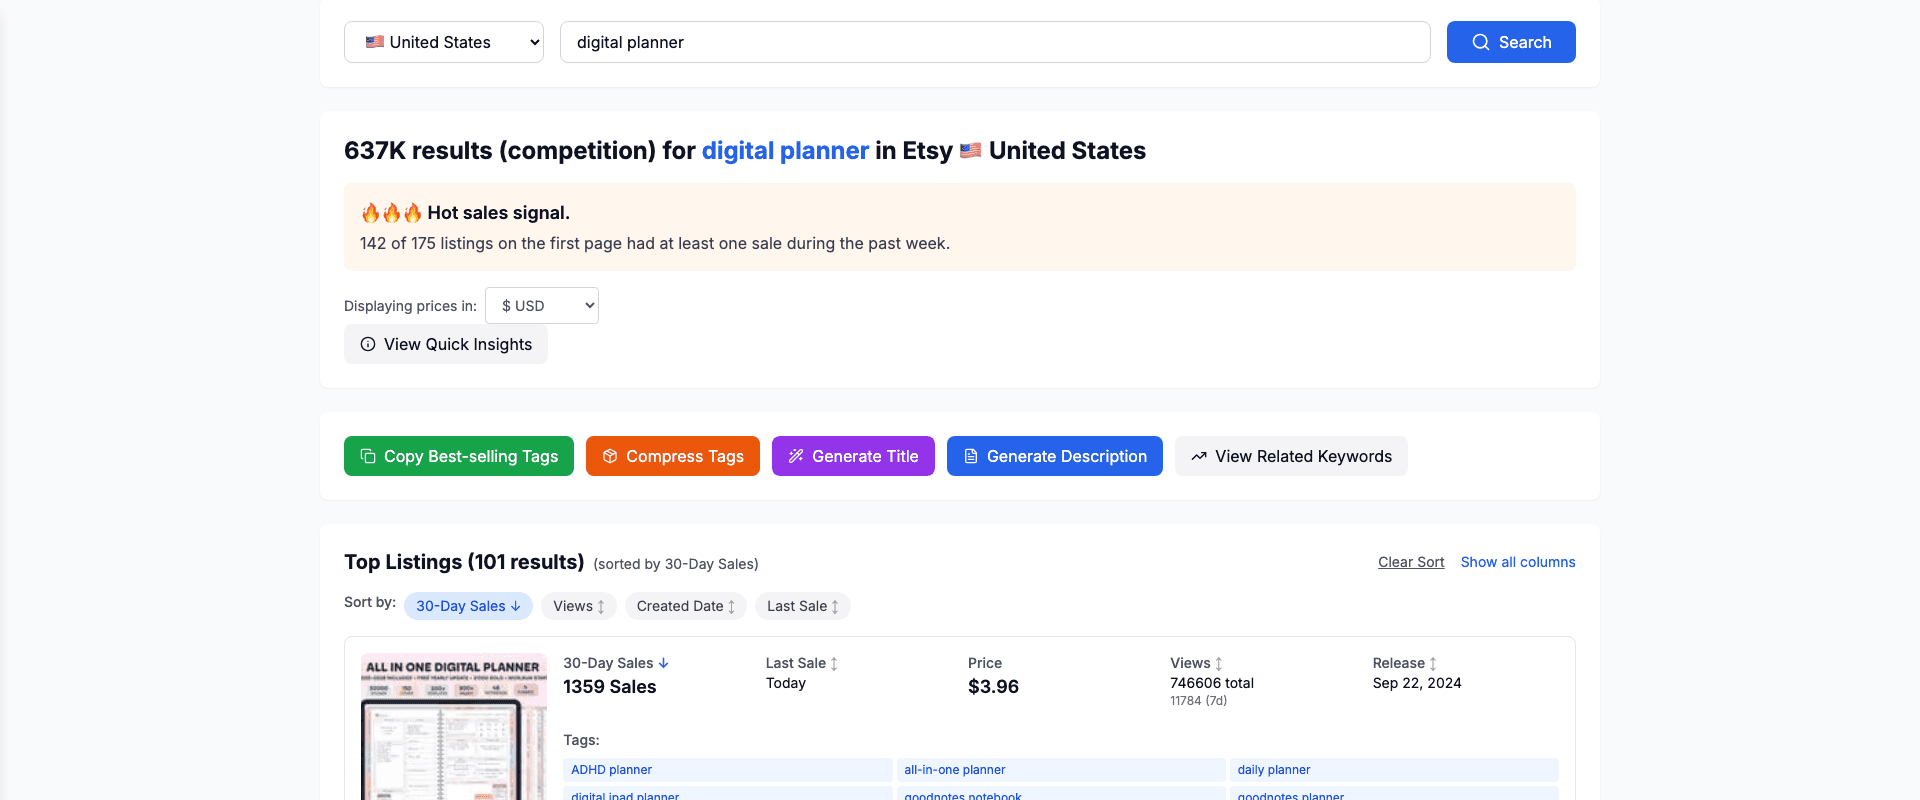
Task: Click the daily planner tag
Action: click(x=1394, y=770)
